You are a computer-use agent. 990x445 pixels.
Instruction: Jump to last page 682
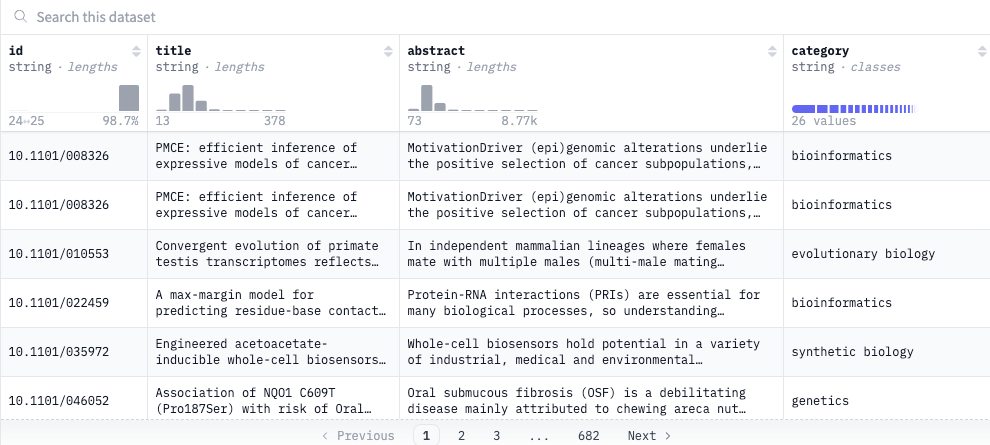(588, 436)
